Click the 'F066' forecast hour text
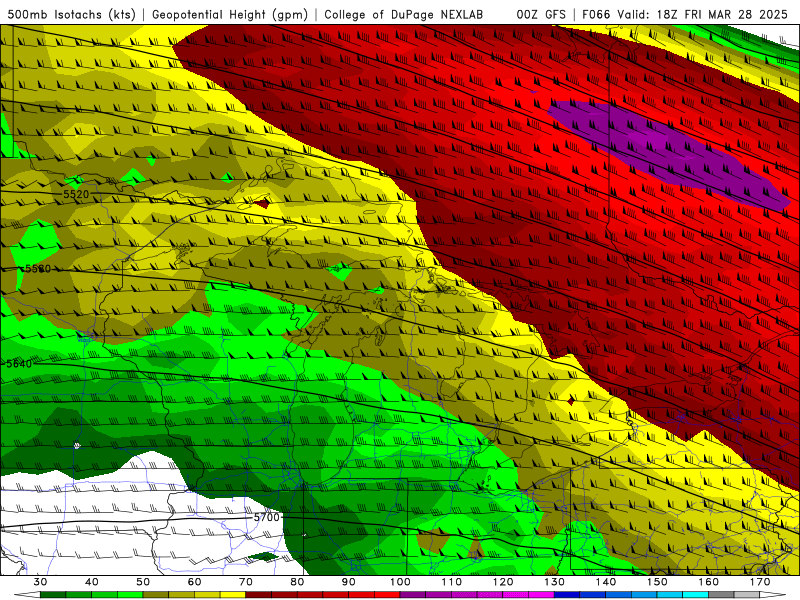Viewport: 800px width, 600px height. pyautogui.click(x=596, y=14)
